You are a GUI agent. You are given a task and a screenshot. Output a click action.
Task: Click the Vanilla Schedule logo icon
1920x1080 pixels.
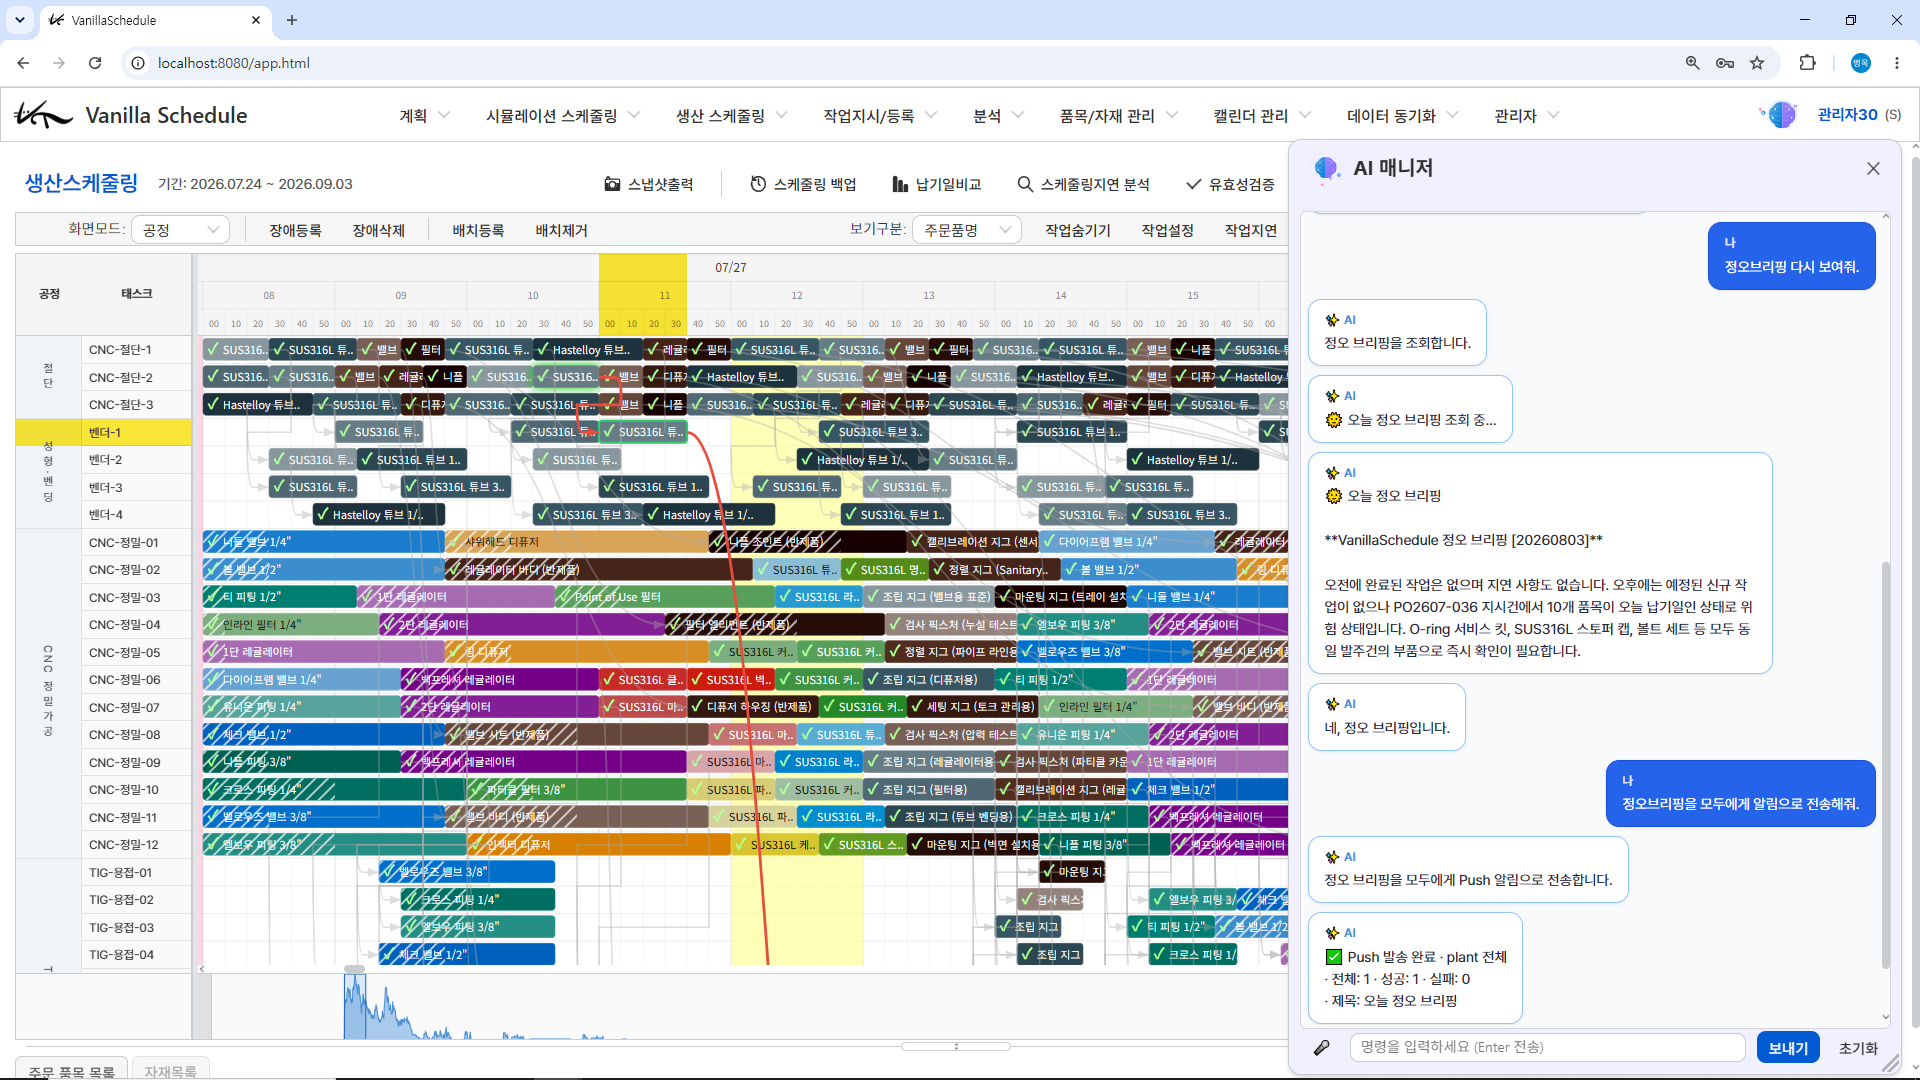(43, 115)
